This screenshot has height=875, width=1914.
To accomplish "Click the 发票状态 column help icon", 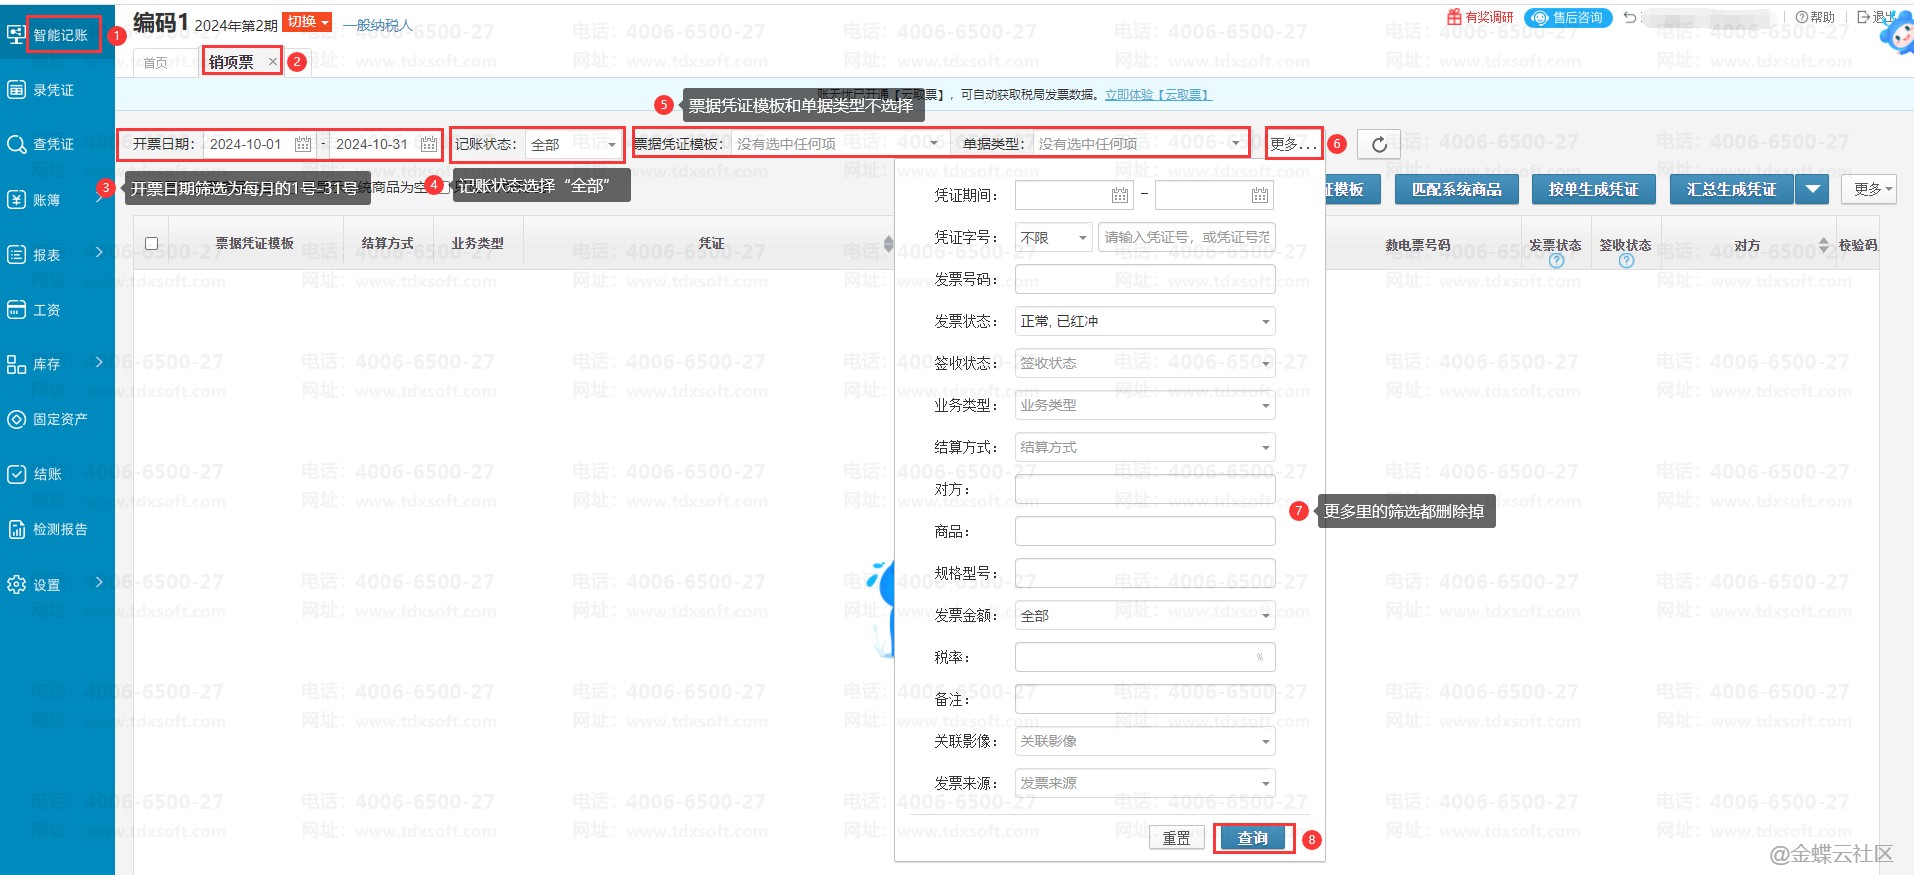I will 1556,261.
